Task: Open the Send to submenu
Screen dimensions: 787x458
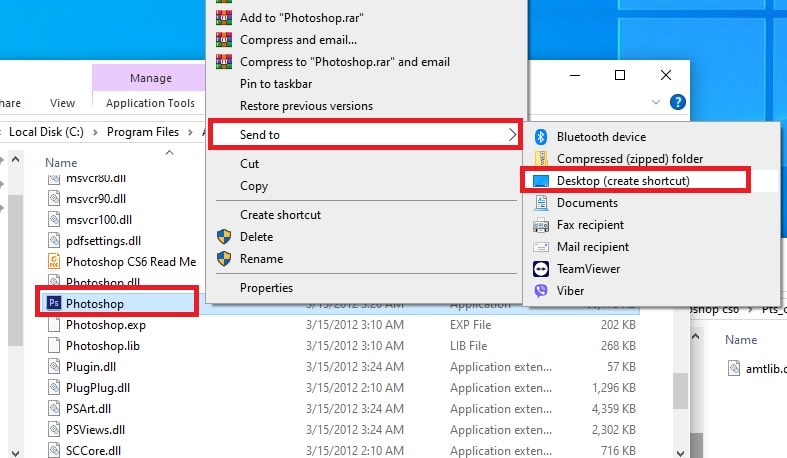Action: pyautogui.click(x=365, y=134)
